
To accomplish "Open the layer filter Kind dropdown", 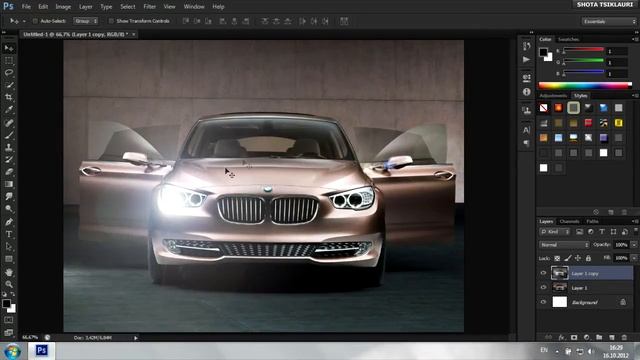I will click(x=555, y=232).
